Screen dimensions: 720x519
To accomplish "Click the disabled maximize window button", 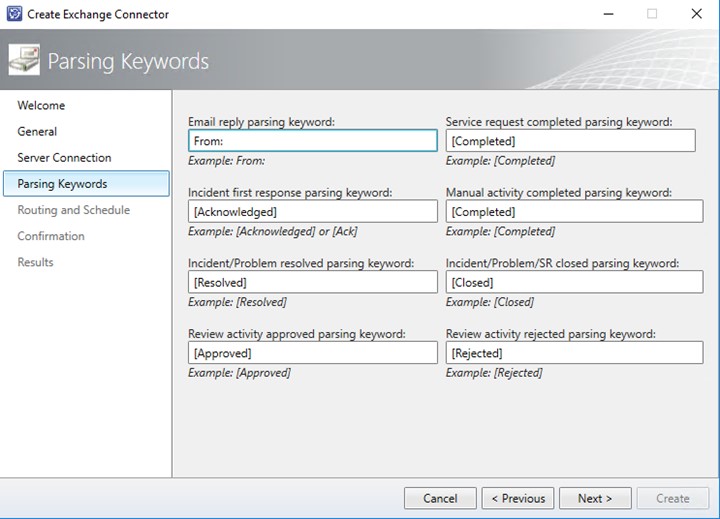I will click(x=652, y=14).
